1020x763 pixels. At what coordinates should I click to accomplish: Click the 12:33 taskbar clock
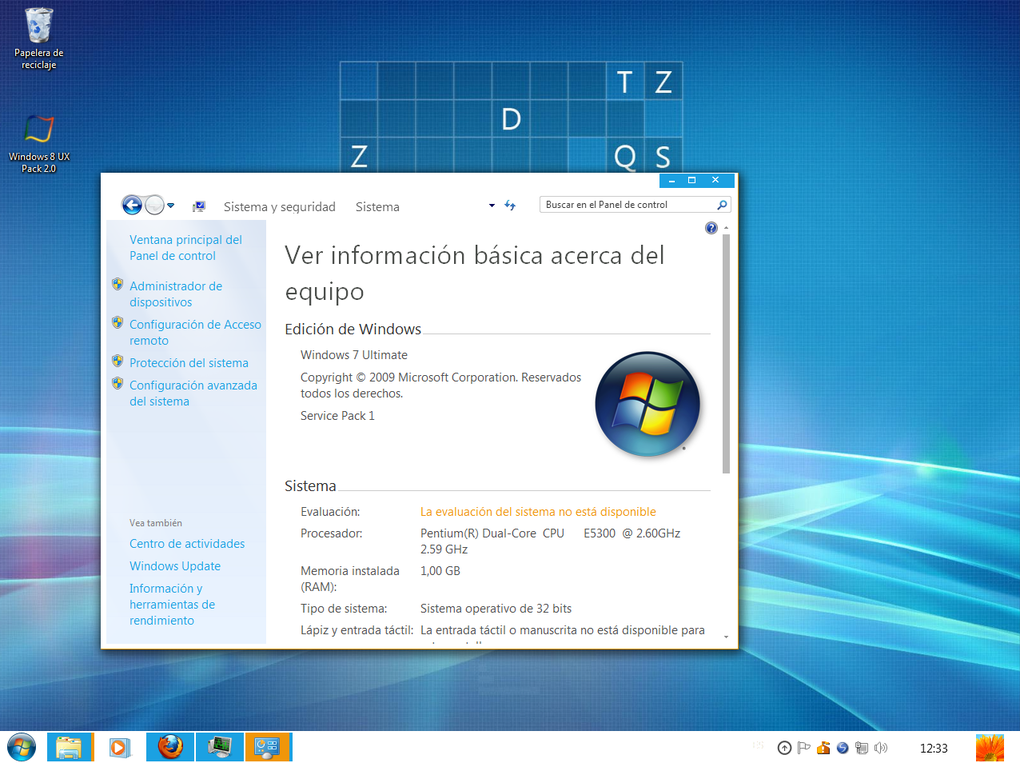click(933, 749)
